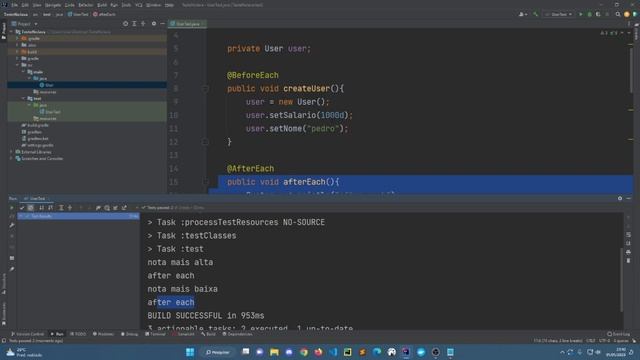The height and width of the screenshot is (360, 640).
Task: Expand all test results
Action: coord(61,208)
